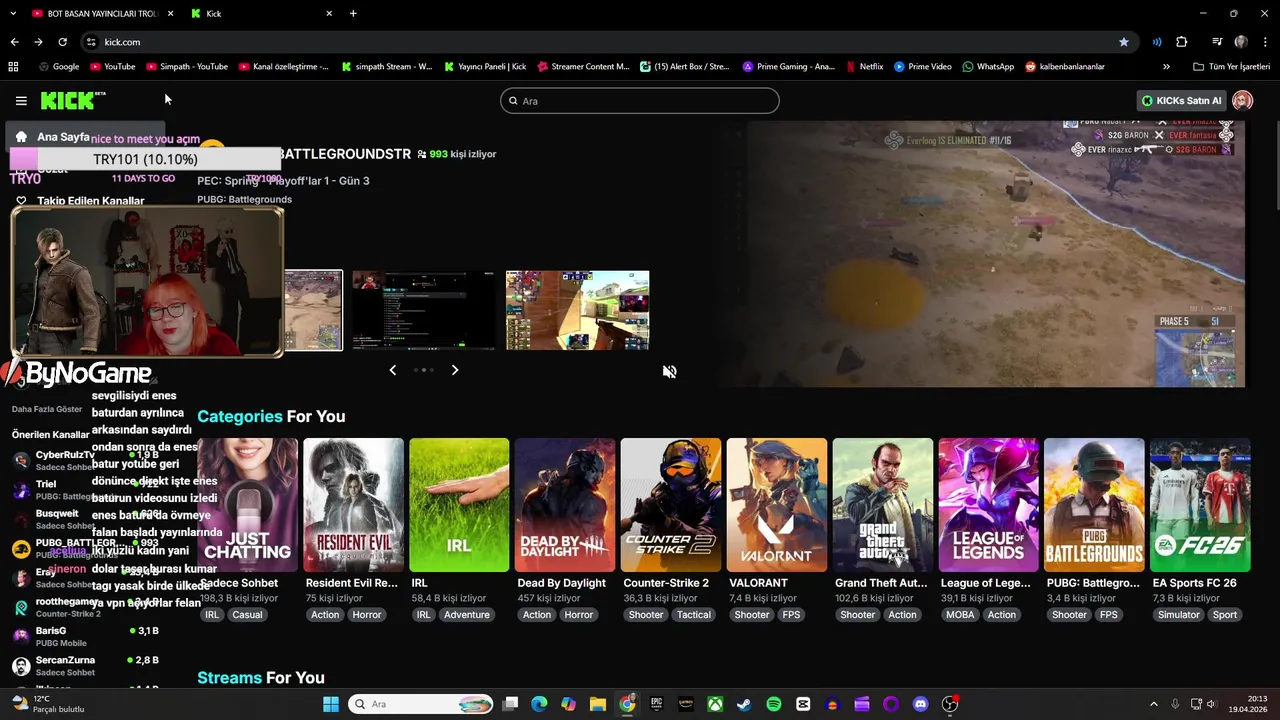Click the Adventure tag under IRL card

[x=467, y=615]
